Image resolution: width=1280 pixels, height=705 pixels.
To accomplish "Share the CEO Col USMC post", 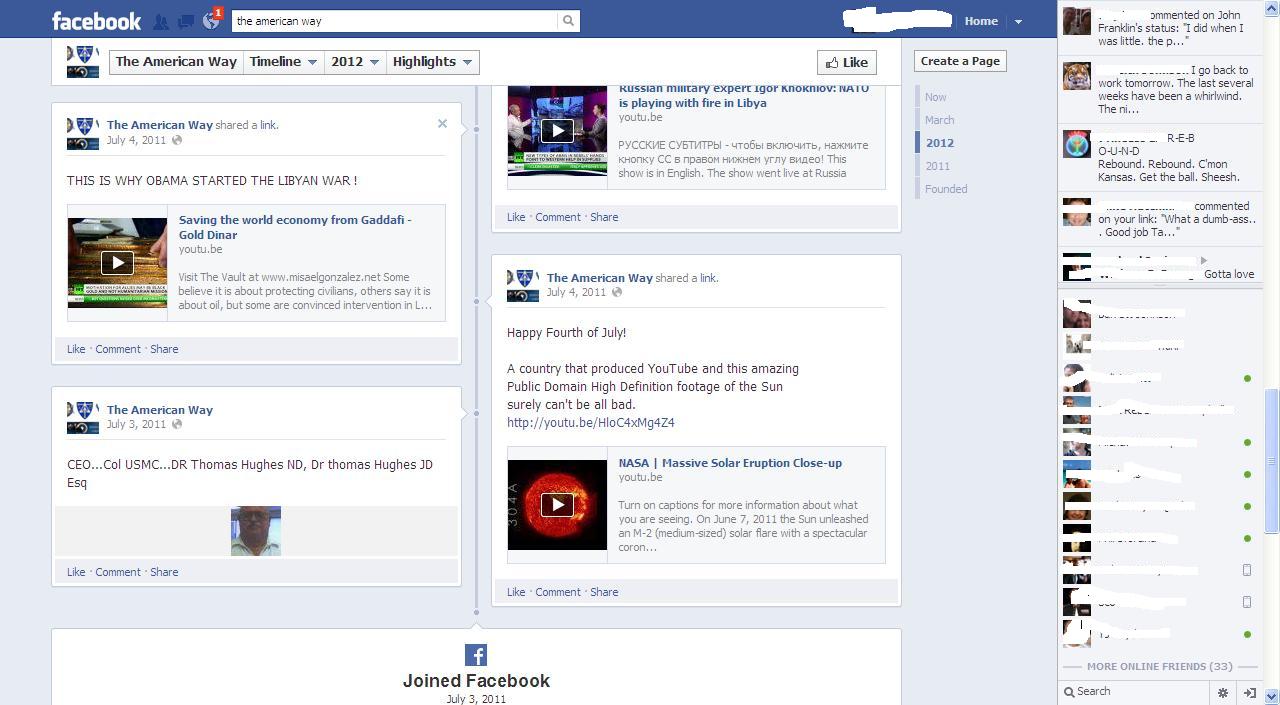I will pyautogui.click(x=164, y=572).
